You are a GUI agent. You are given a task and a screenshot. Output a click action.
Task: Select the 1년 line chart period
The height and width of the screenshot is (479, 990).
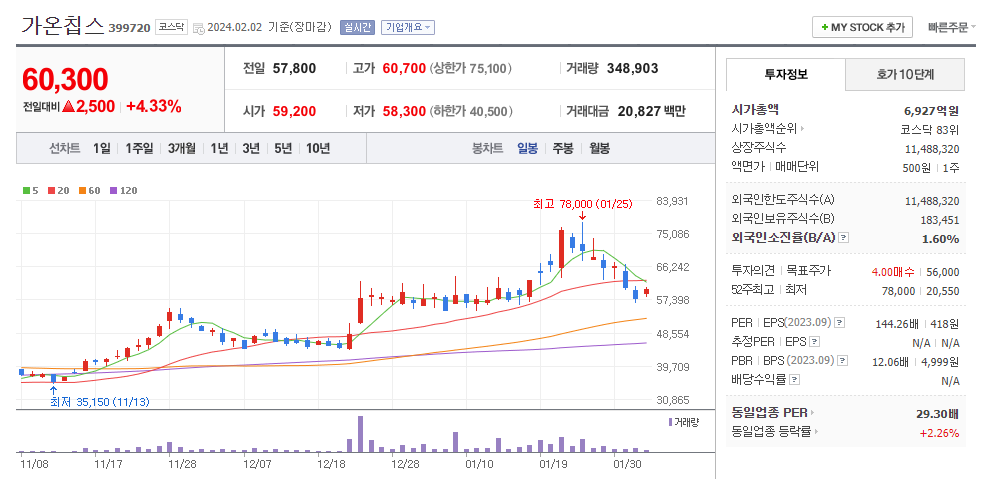219,149
